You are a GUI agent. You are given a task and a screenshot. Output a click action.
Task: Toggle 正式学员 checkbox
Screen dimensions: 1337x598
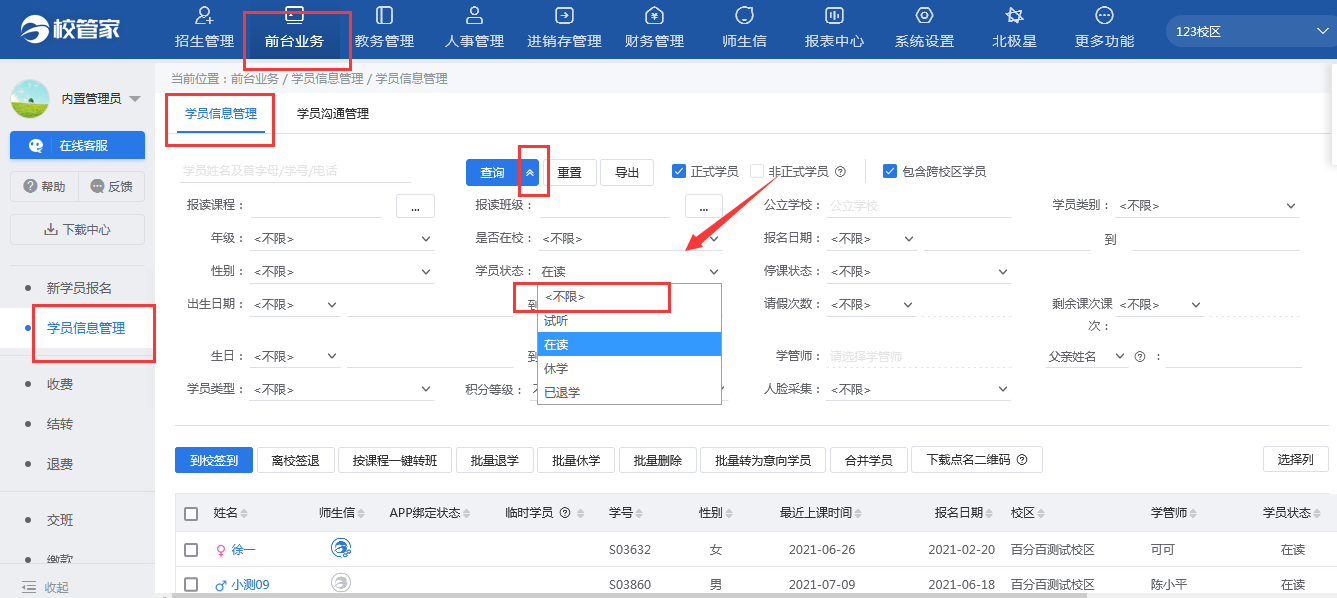click(x=679, y=171)
